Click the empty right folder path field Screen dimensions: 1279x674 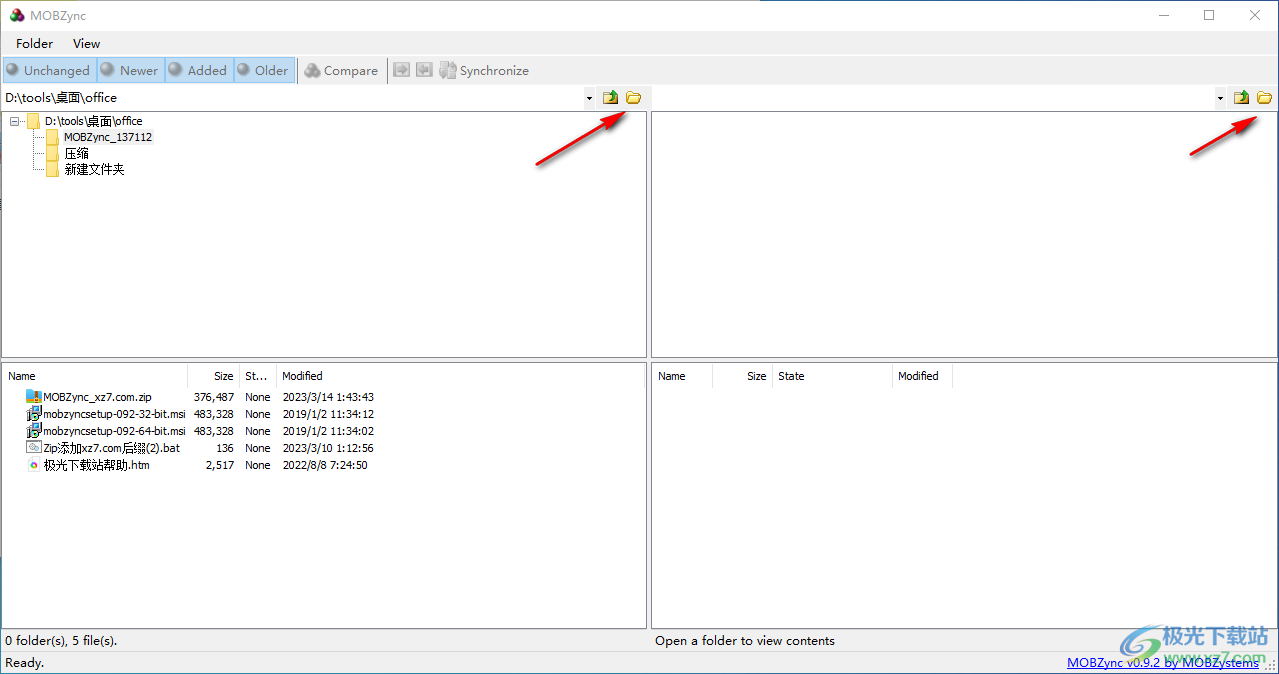pyautogui.click(x=933, y=98)
